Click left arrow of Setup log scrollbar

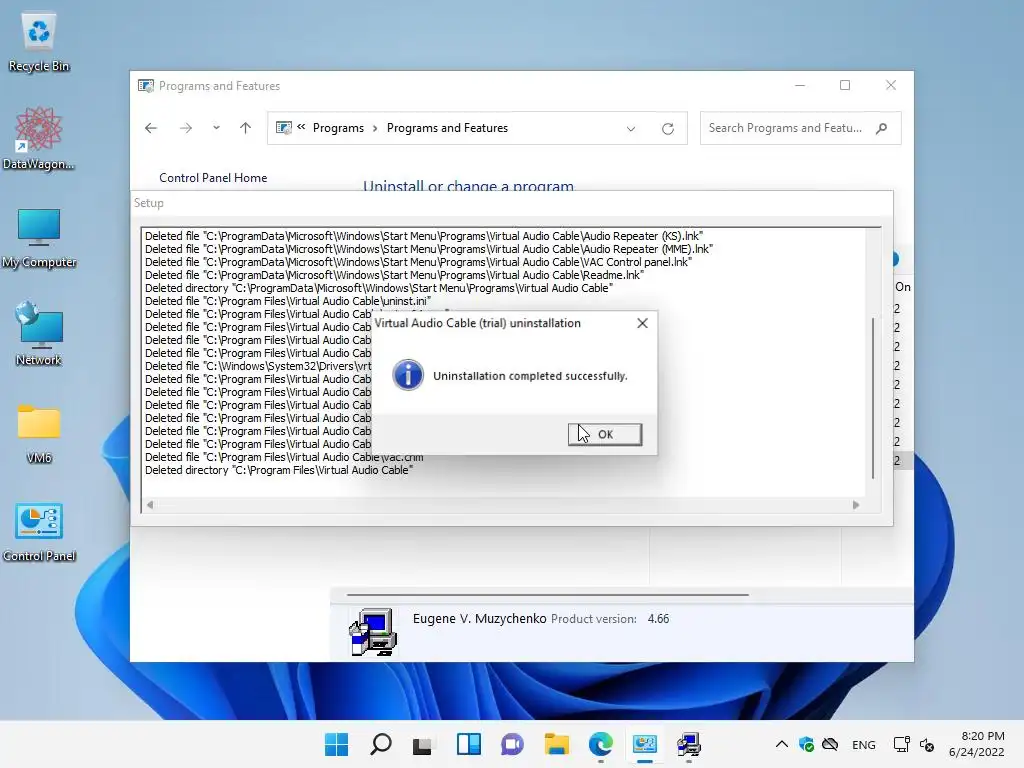pyautogui.click(x=150, y=505)
